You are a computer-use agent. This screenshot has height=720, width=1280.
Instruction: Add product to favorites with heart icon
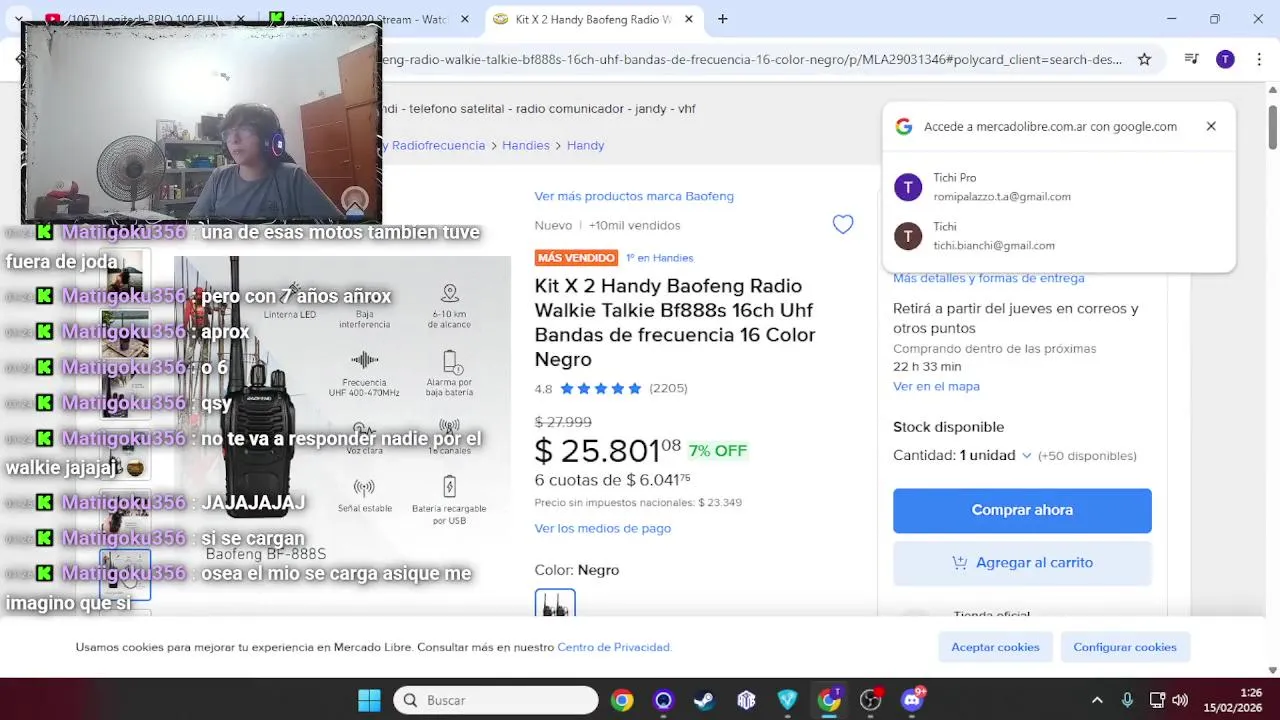(843, 225)
